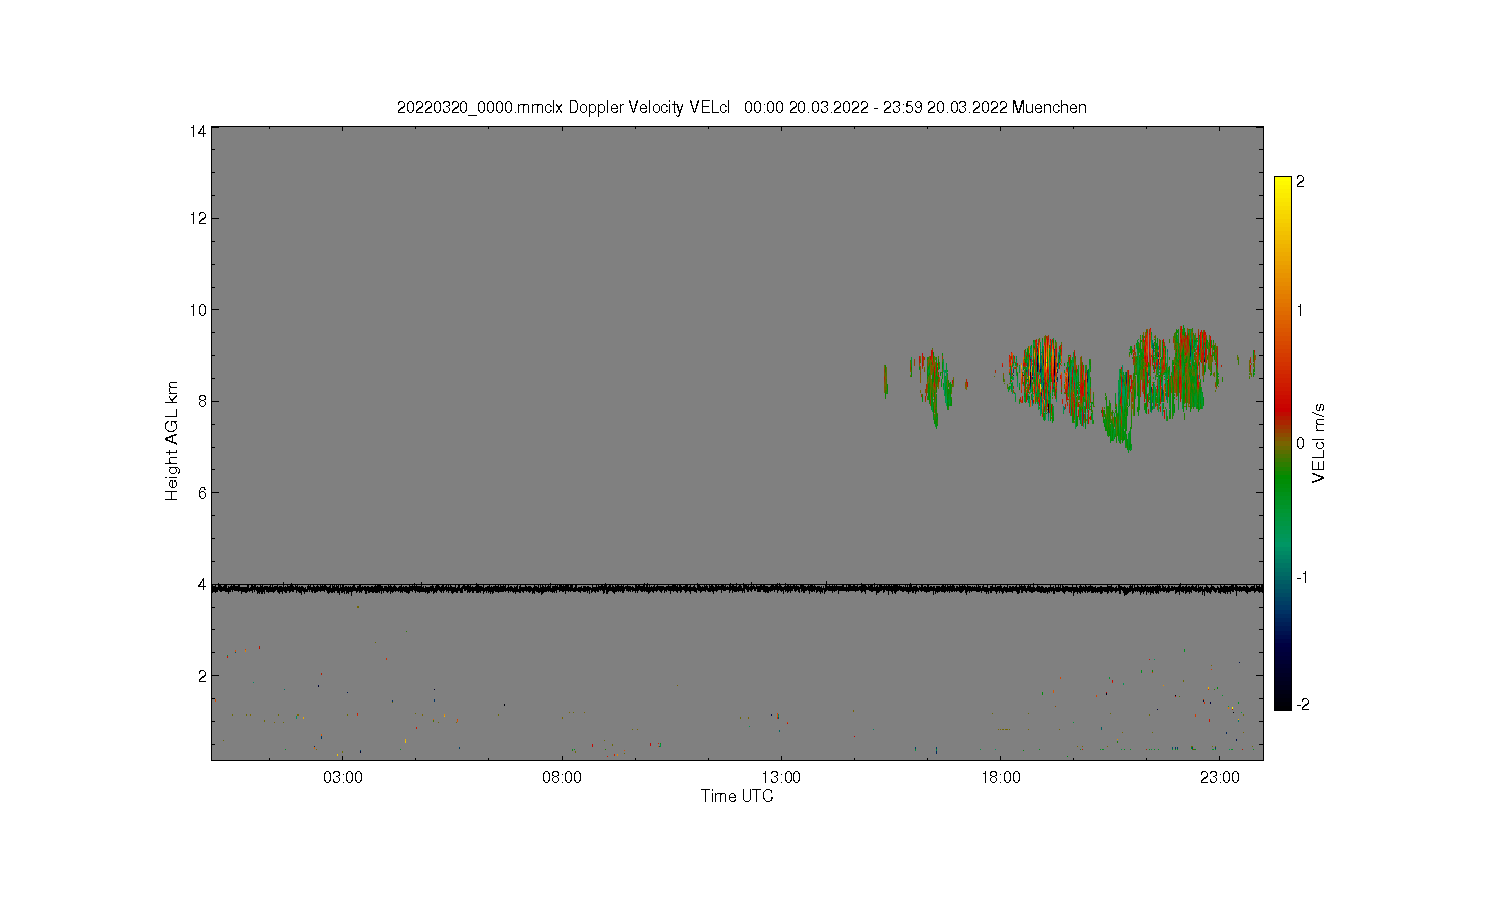
Task: Click the colorbar 'VELcl m/s' label
Action: [1319, 443]
